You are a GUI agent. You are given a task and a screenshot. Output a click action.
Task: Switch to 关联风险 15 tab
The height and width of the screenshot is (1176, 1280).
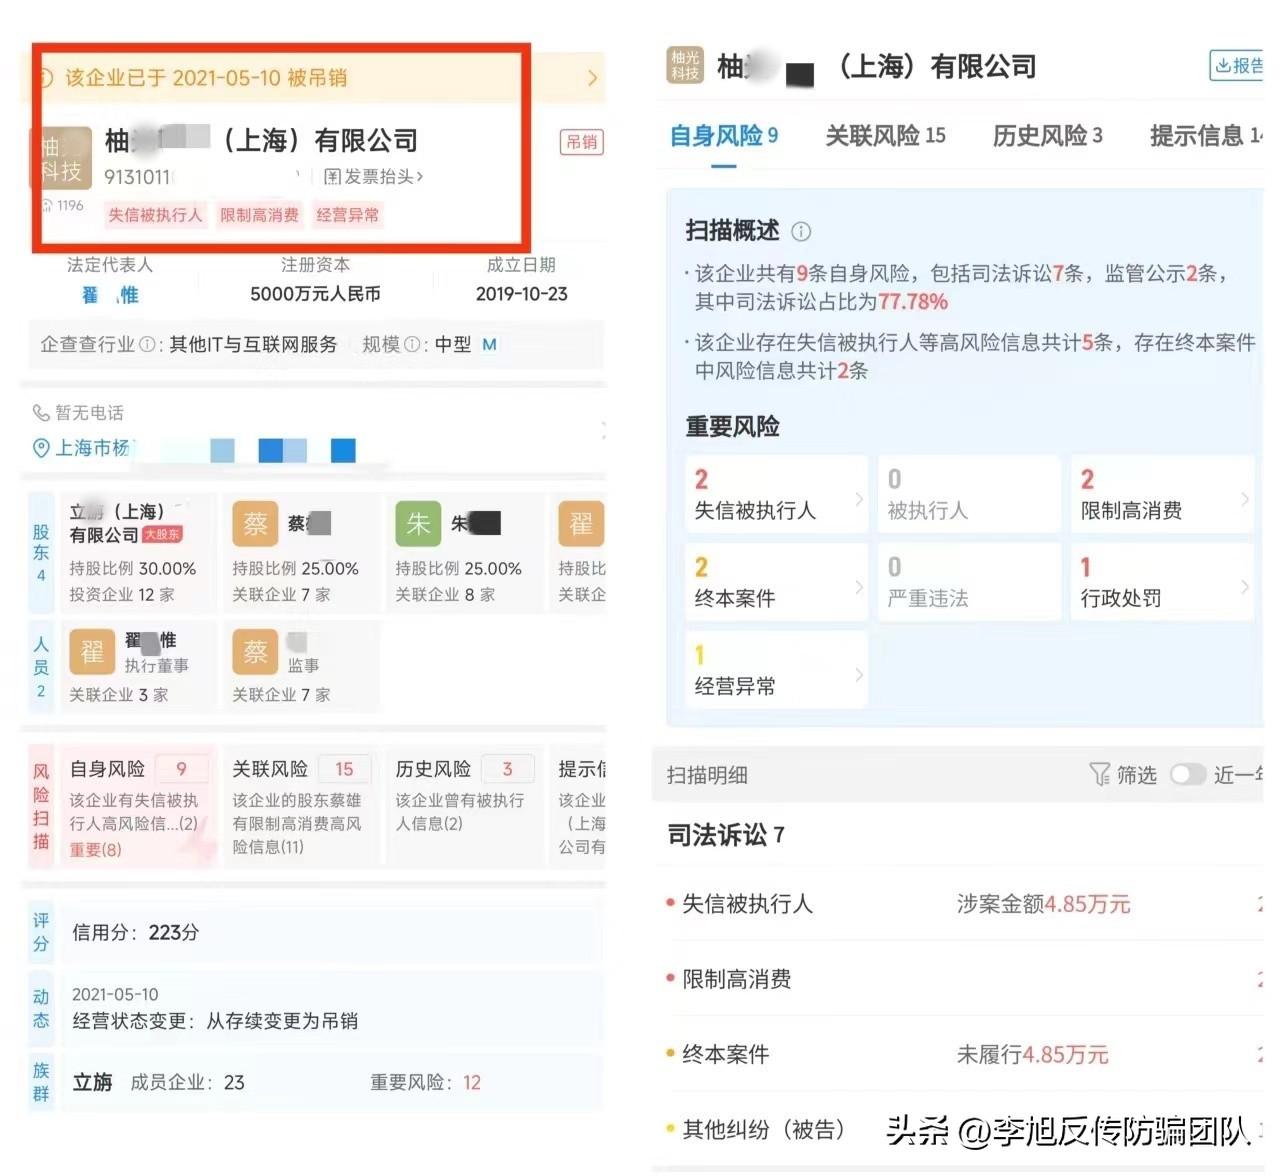click(x=885, y=136)
